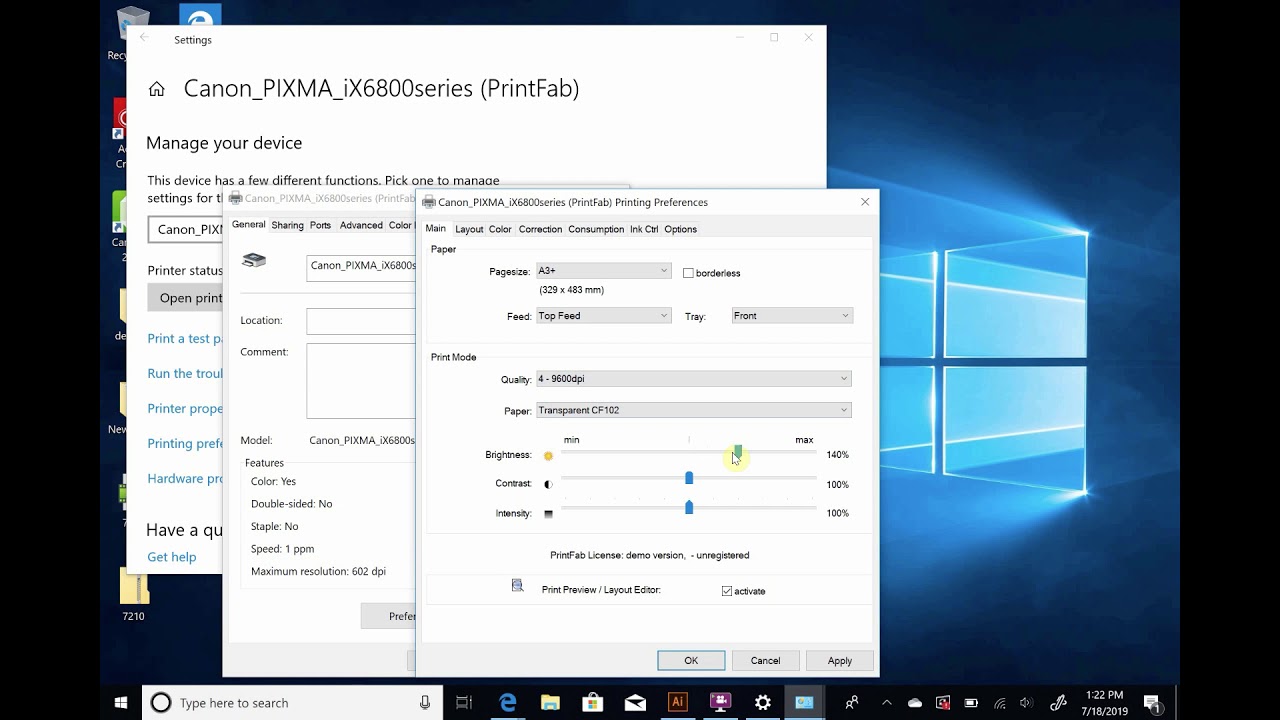Open the Feed dropdown showing Top Feed
The width and height of the screenshot is (1280, 720).
pos(603,316)
